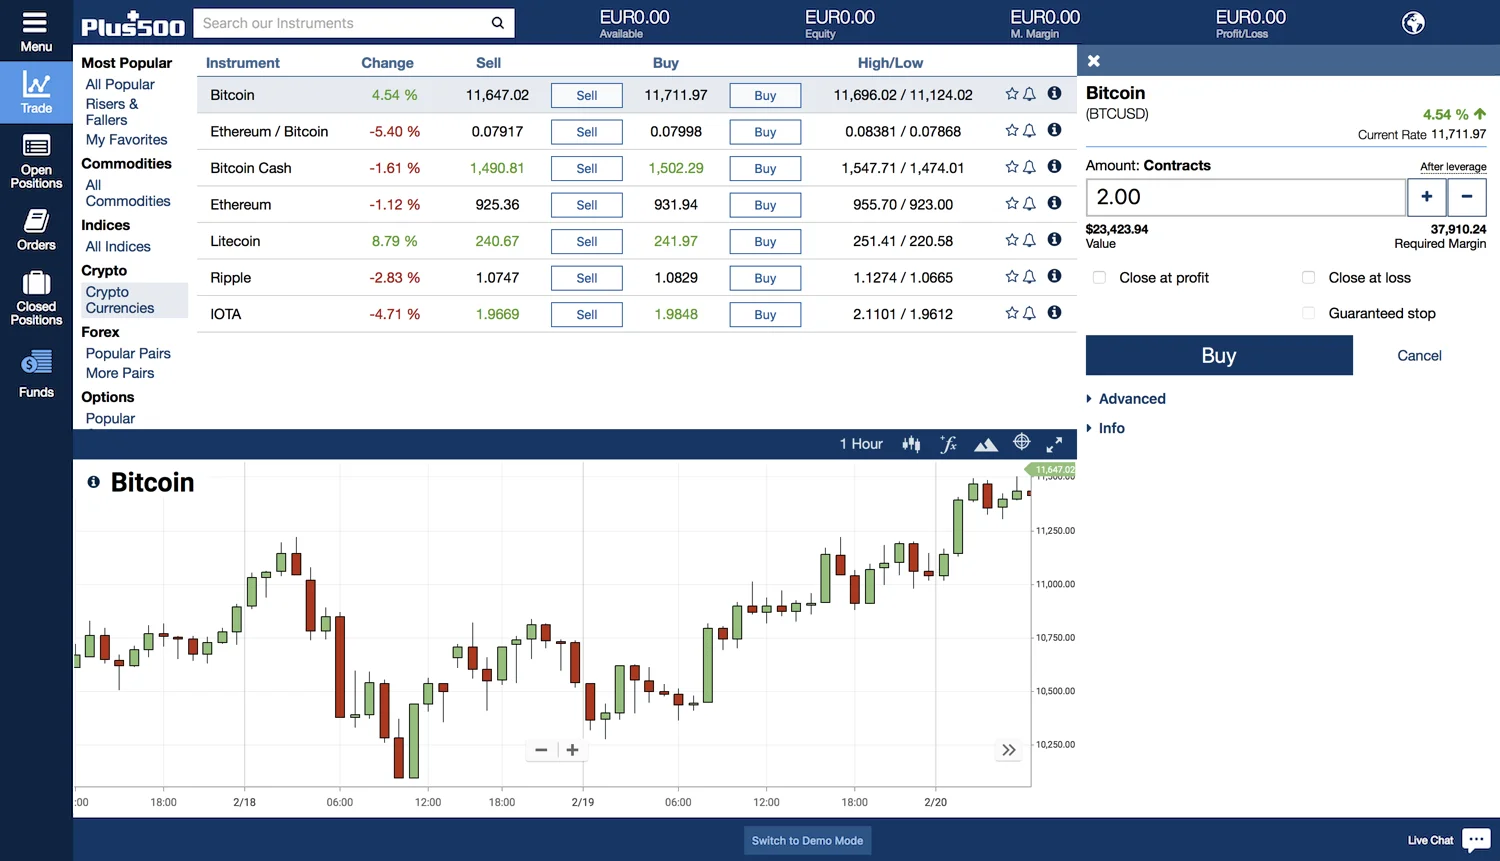1500x861 pixels.
Task: Show instrument details for Ripple via info icon
Action: (1054, 276)
